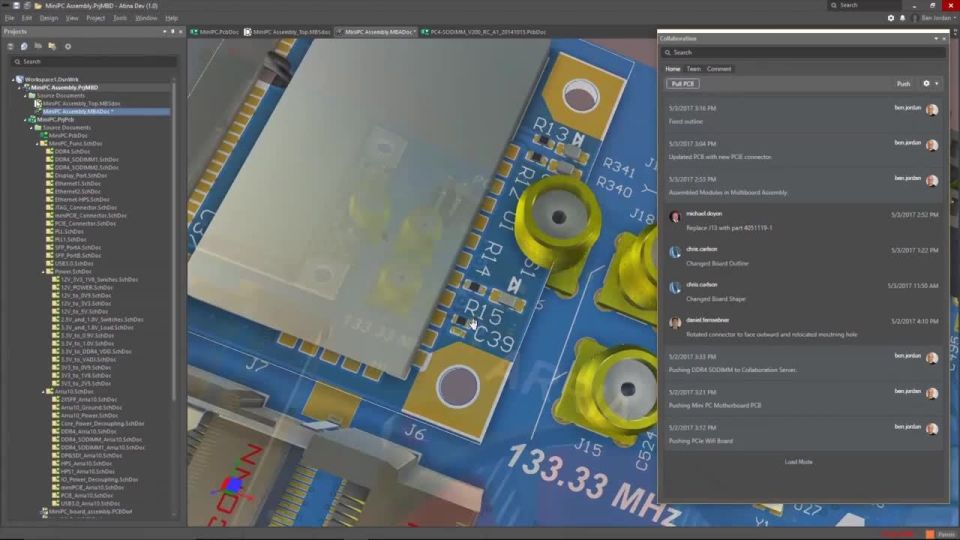Collapse the MiniPC.PrjPcb project node
The width and height of the screenshot is (960, 540).
point(26,120)
